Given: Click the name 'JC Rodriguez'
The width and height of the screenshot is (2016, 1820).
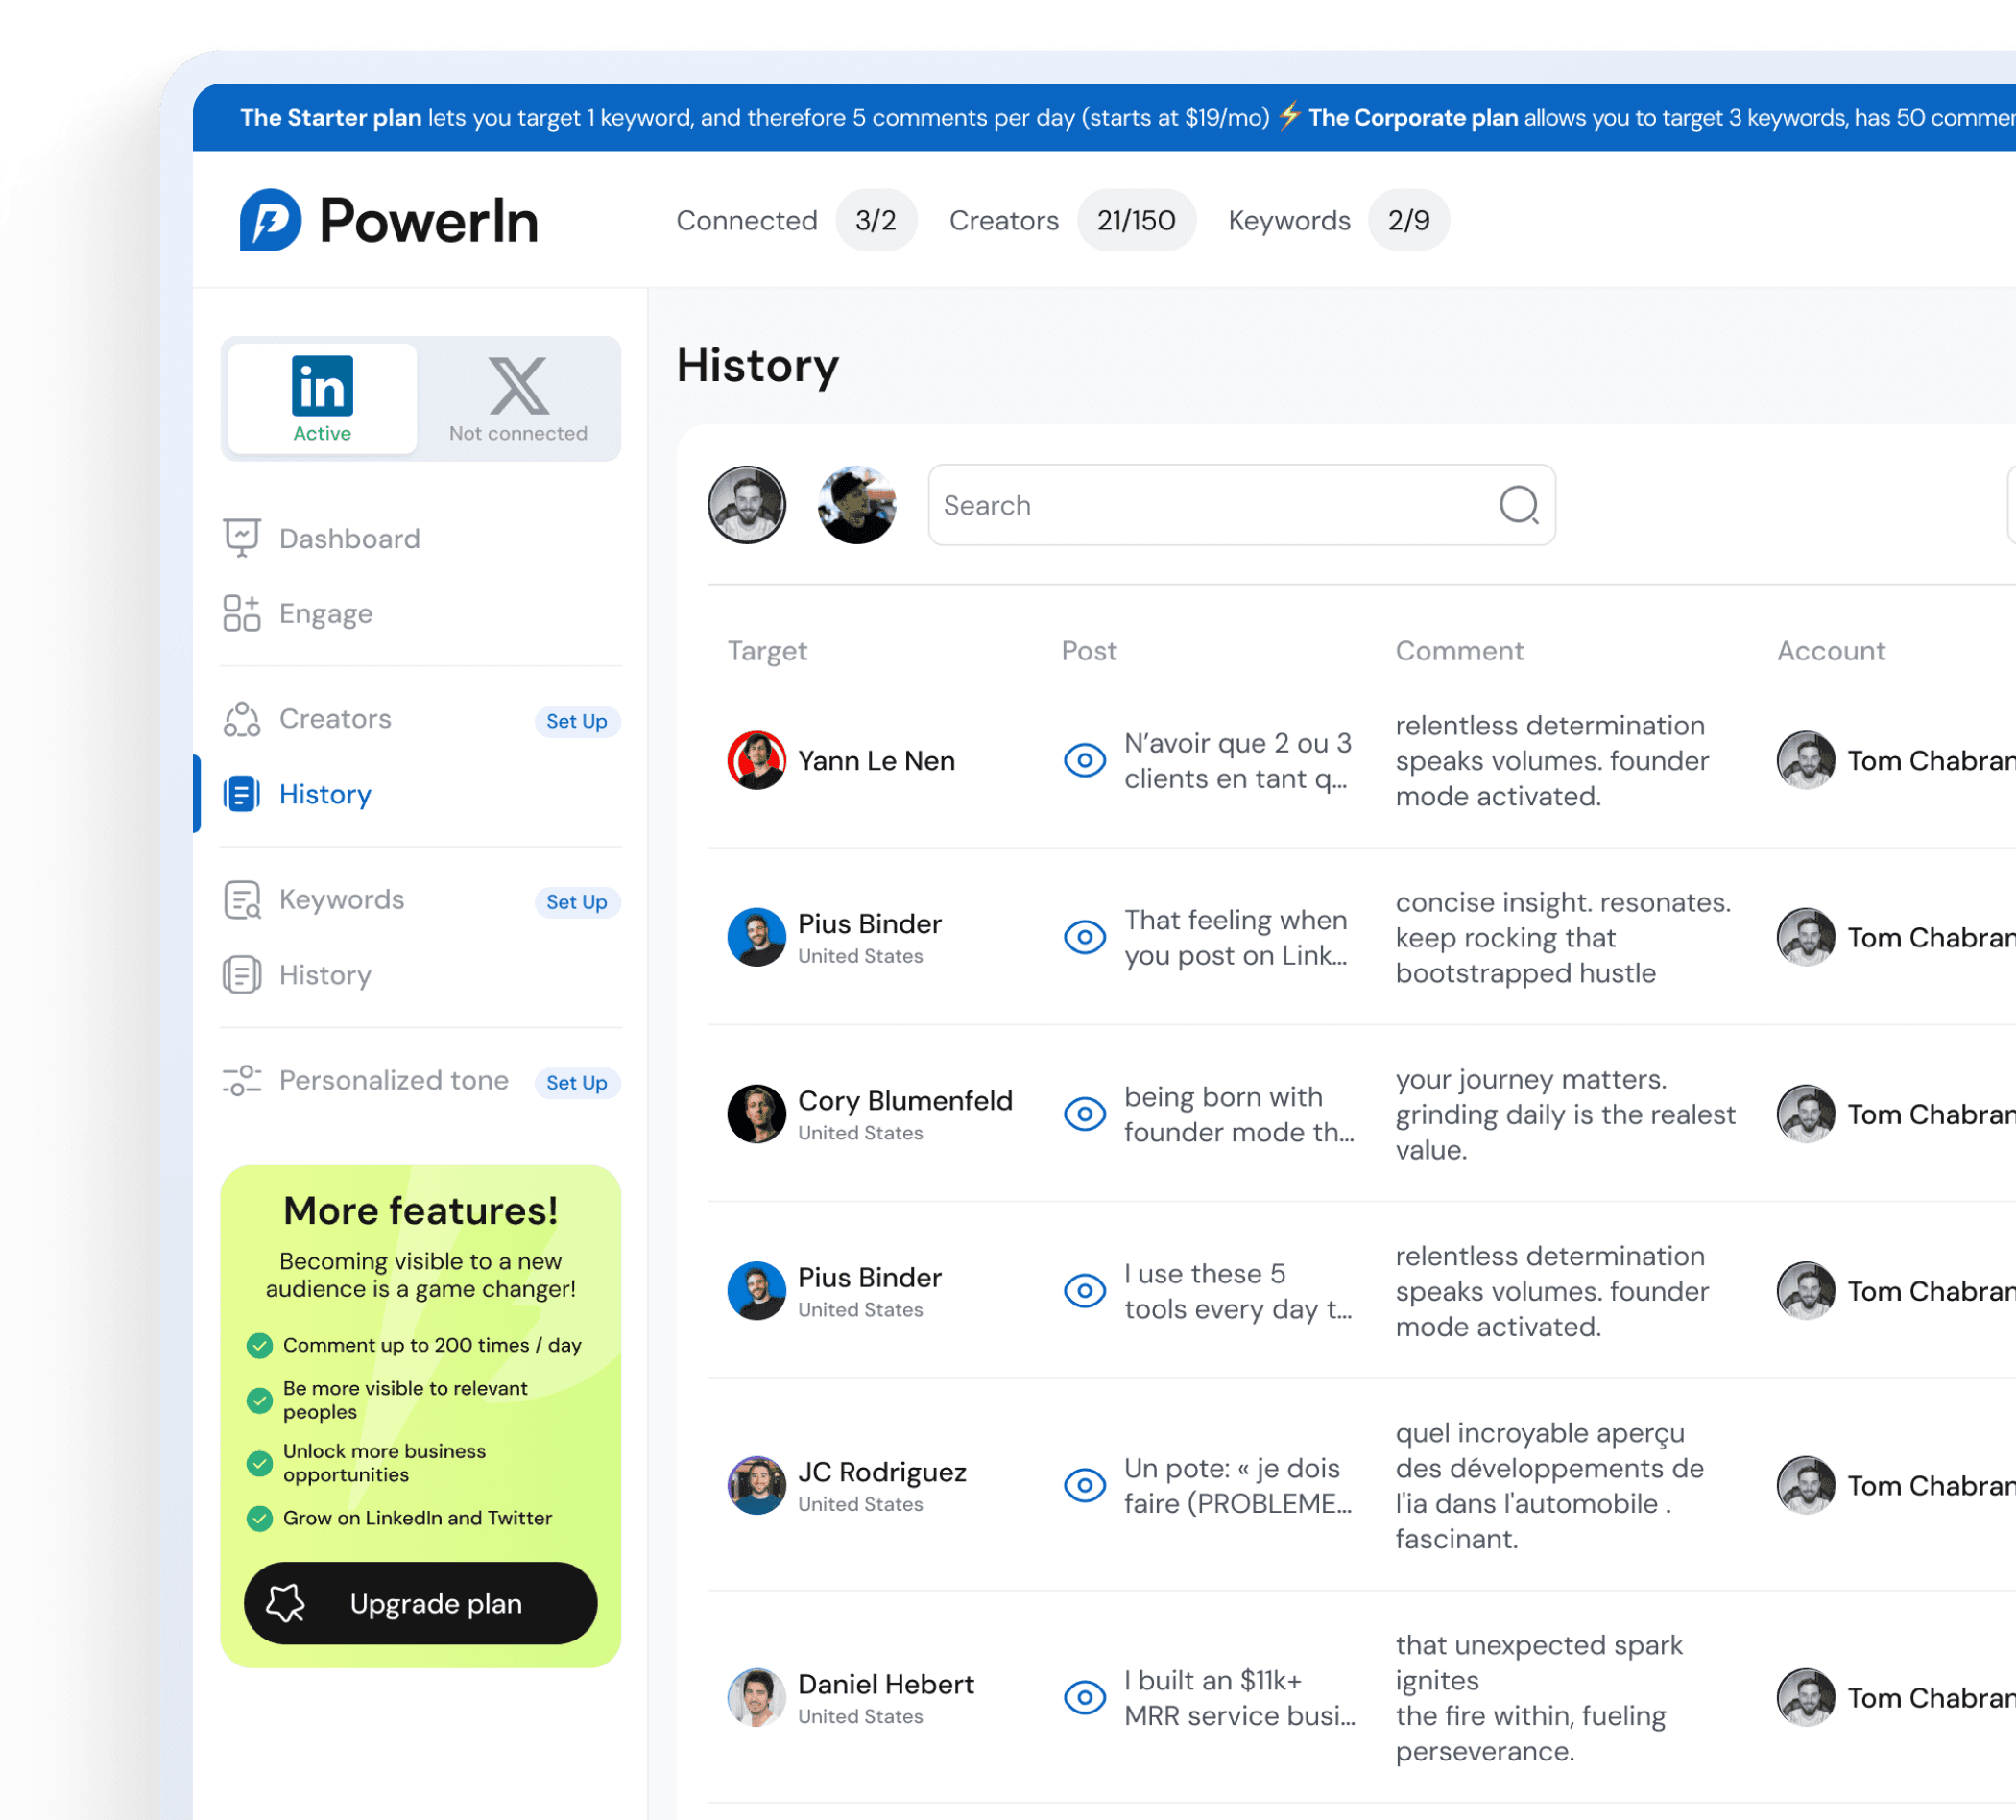Looking at the screenshot, I should (882, 1473).
